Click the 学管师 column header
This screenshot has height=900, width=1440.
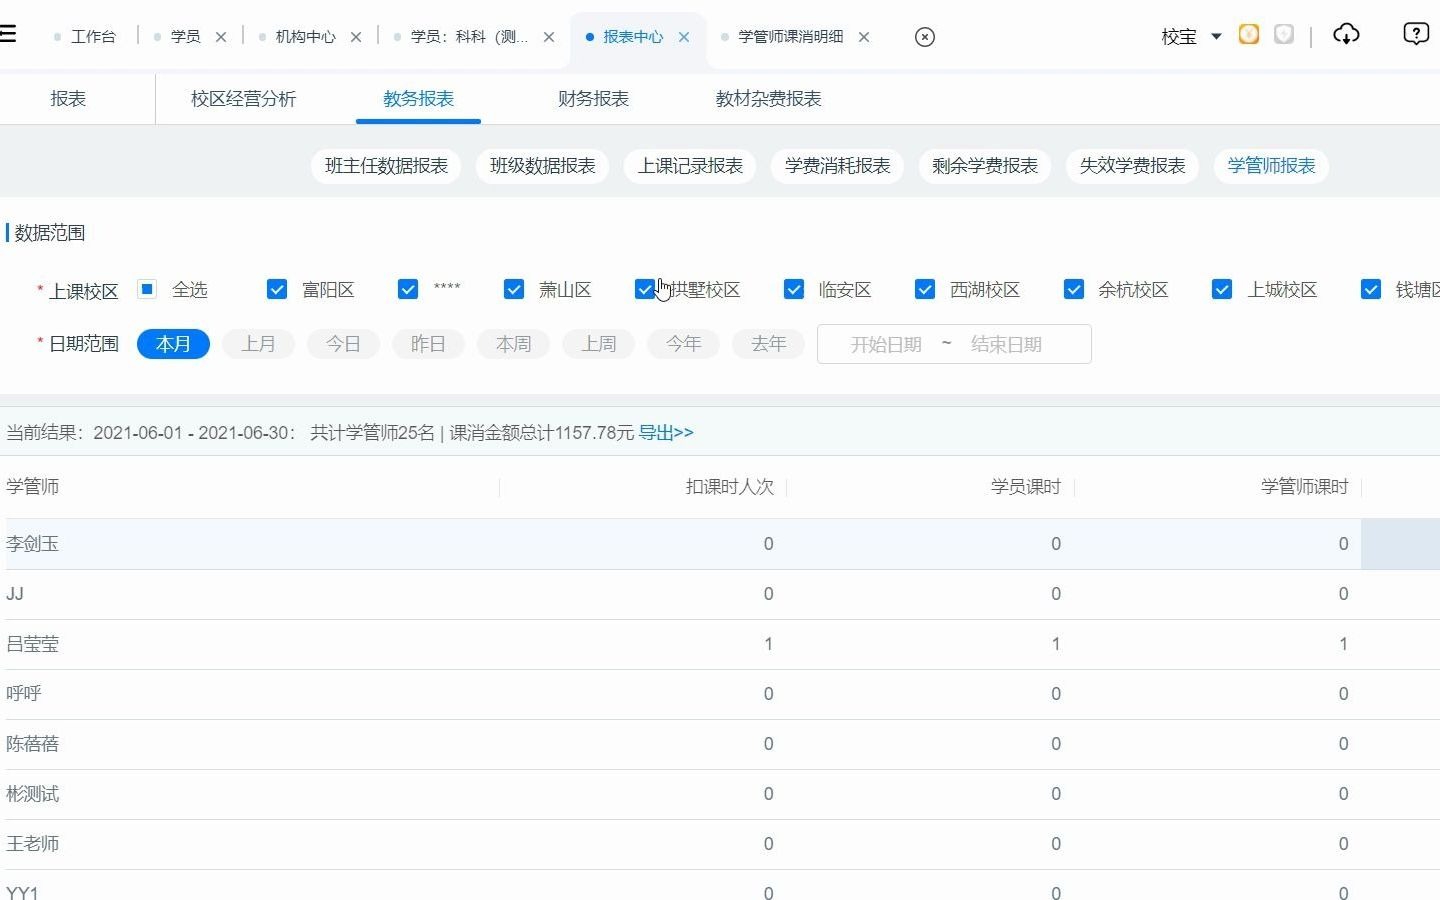(32, 487)
